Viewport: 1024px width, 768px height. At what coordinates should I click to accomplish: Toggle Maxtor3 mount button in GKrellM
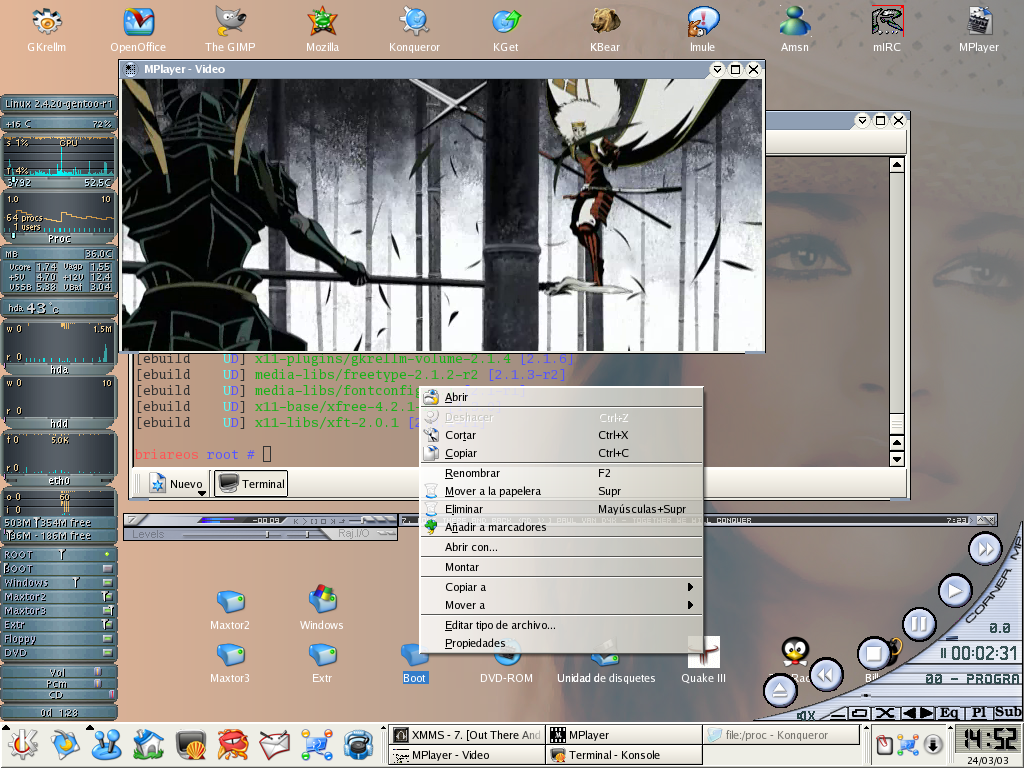coord(107,611)
